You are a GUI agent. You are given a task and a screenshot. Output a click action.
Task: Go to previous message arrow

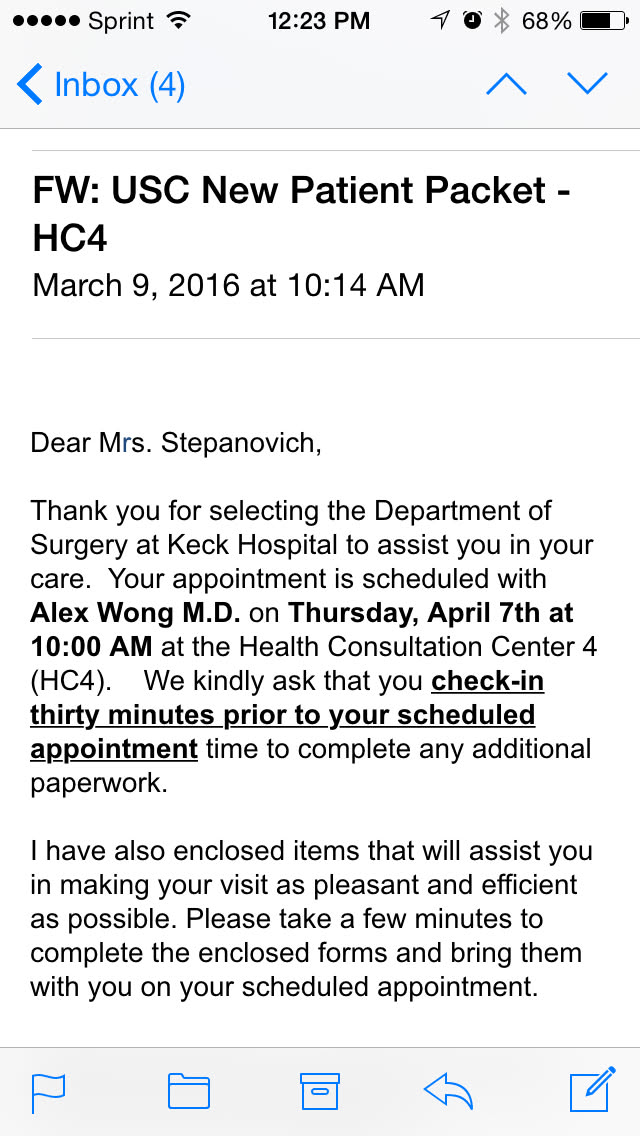coord(506,84)
